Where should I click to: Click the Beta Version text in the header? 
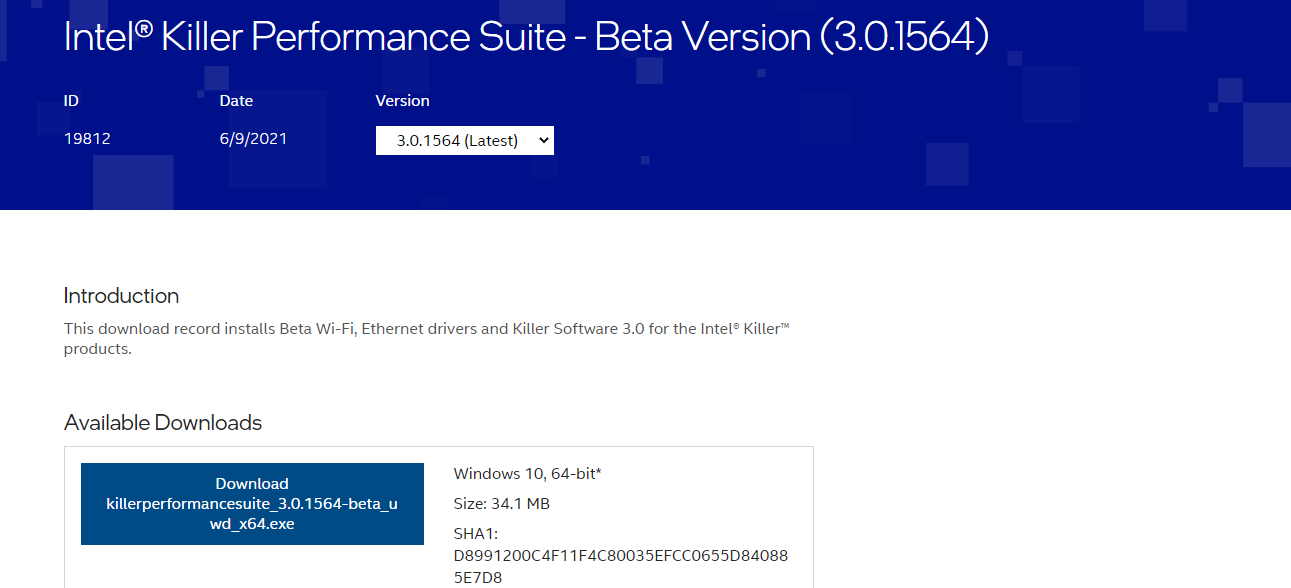pyautogui.click(x=702, y=37)
